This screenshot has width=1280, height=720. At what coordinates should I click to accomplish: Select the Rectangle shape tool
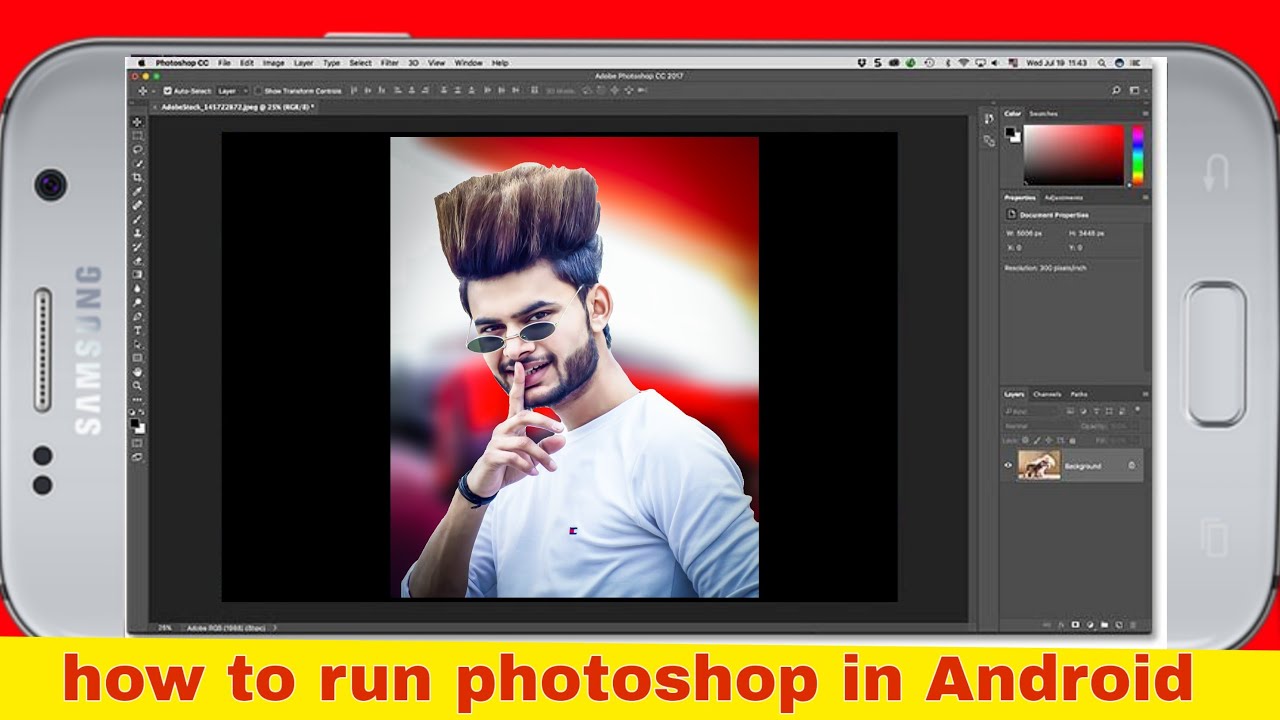coord(138,357)
